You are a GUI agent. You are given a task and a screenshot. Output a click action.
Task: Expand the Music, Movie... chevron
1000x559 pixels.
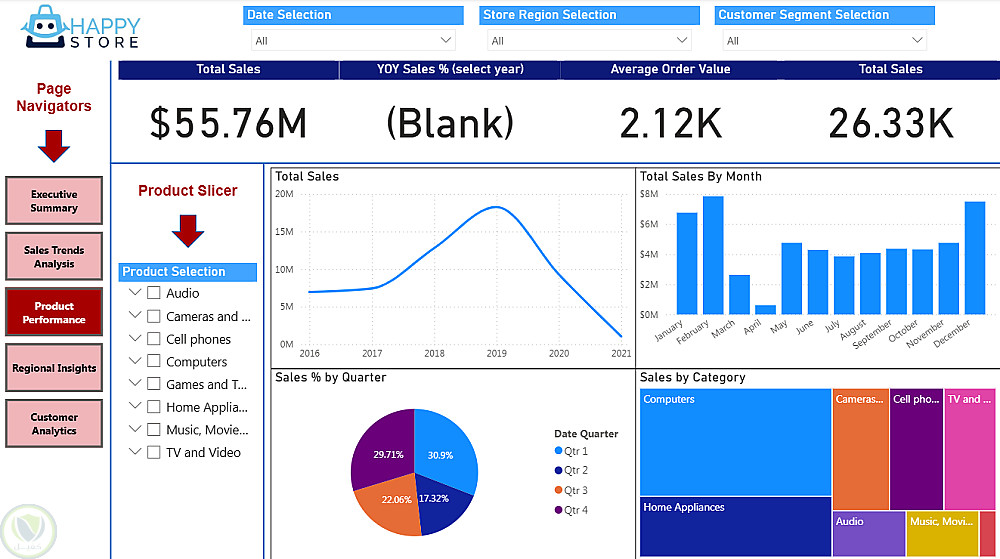point(135,428)
